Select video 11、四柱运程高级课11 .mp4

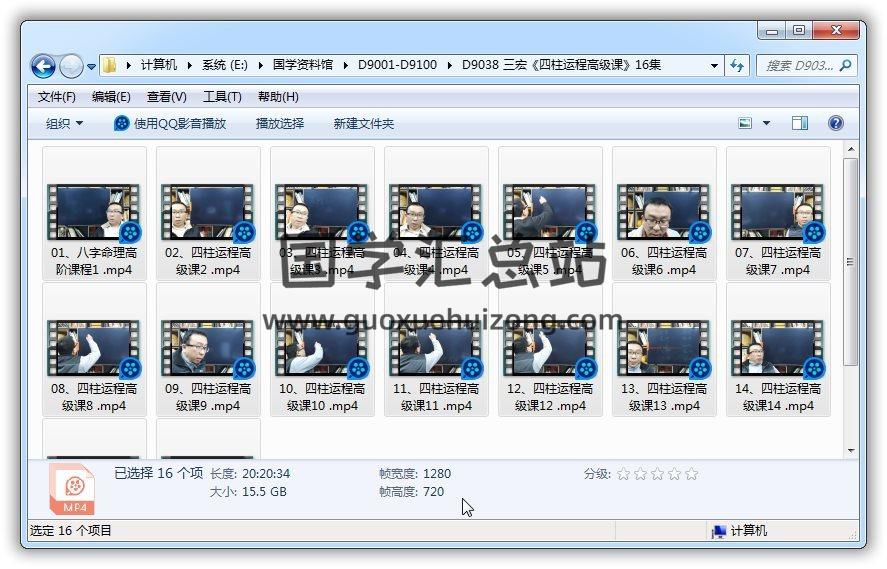pos(436,350)
